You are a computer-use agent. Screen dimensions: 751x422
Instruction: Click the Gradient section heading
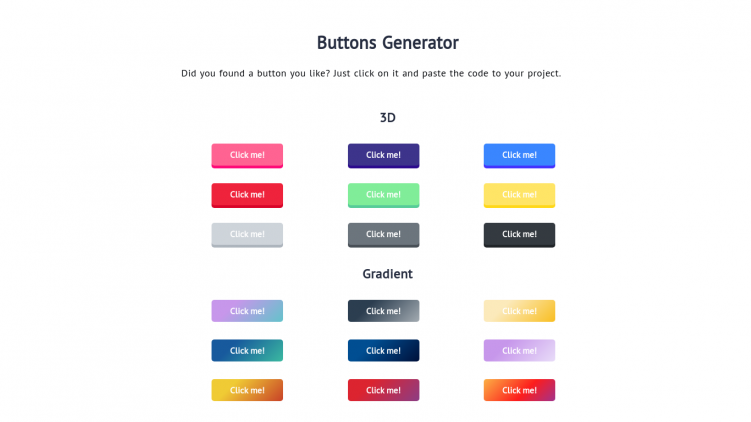click(387, 273)
